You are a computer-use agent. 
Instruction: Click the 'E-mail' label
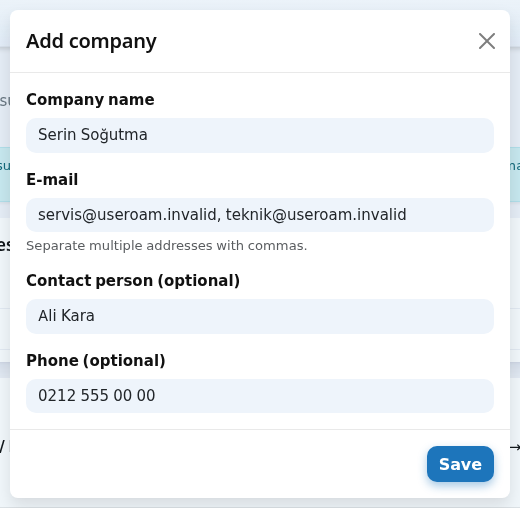tap(52, 179)
